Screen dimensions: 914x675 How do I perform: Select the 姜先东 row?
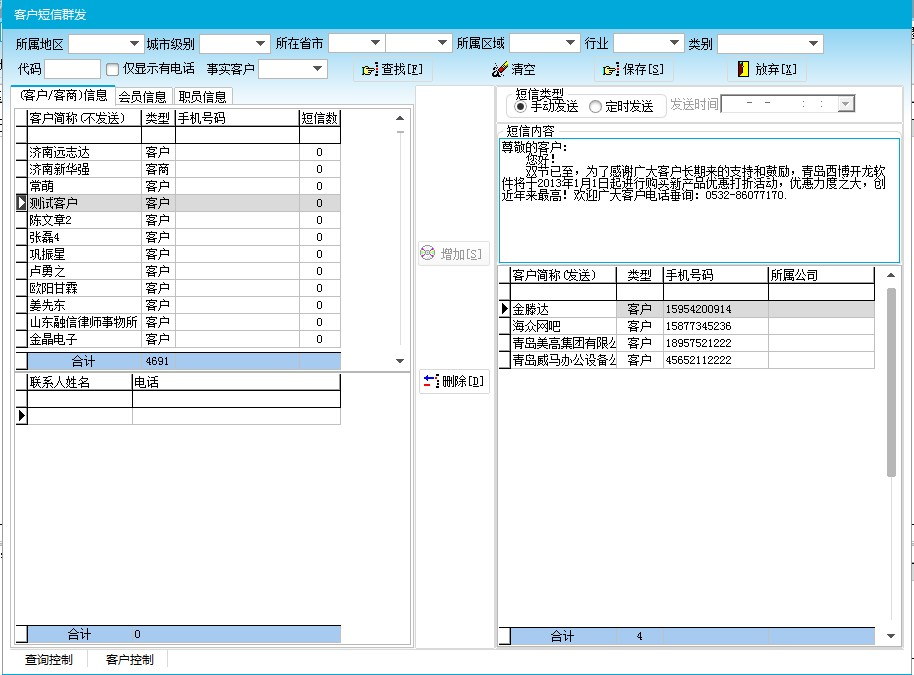pyautogui.click(x=178, y=305)
